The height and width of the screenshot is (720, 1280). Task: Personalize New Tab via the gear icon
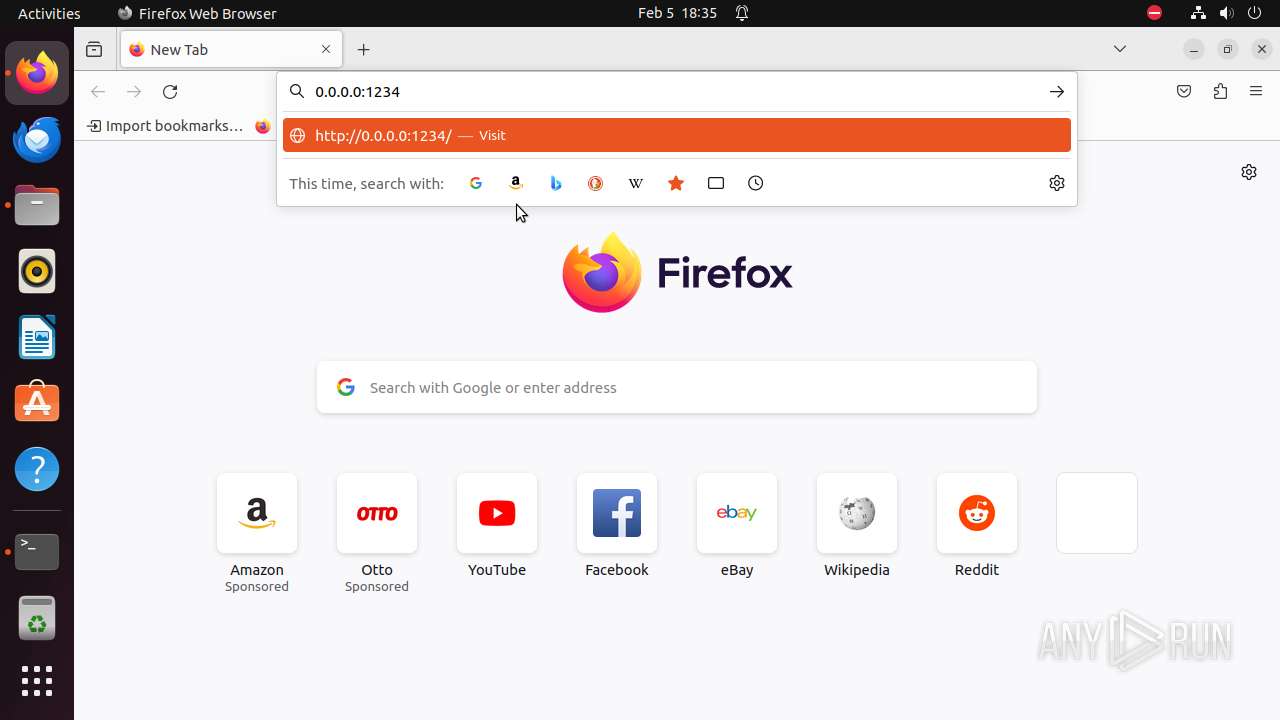1249,172
